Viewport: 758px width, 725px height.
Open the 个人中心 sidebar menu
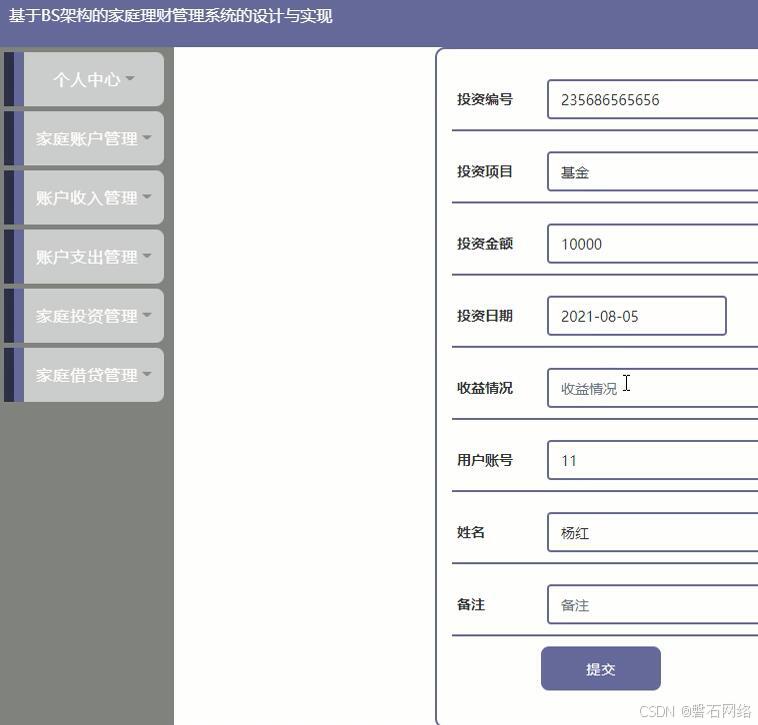[86, 79]
